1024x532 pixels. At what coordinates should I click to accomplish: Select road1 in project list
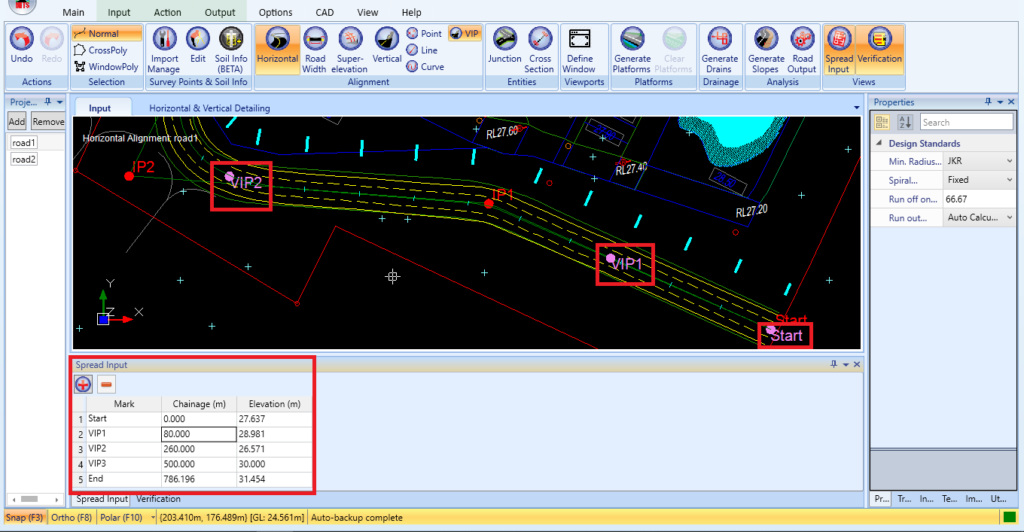pos(24,142)
